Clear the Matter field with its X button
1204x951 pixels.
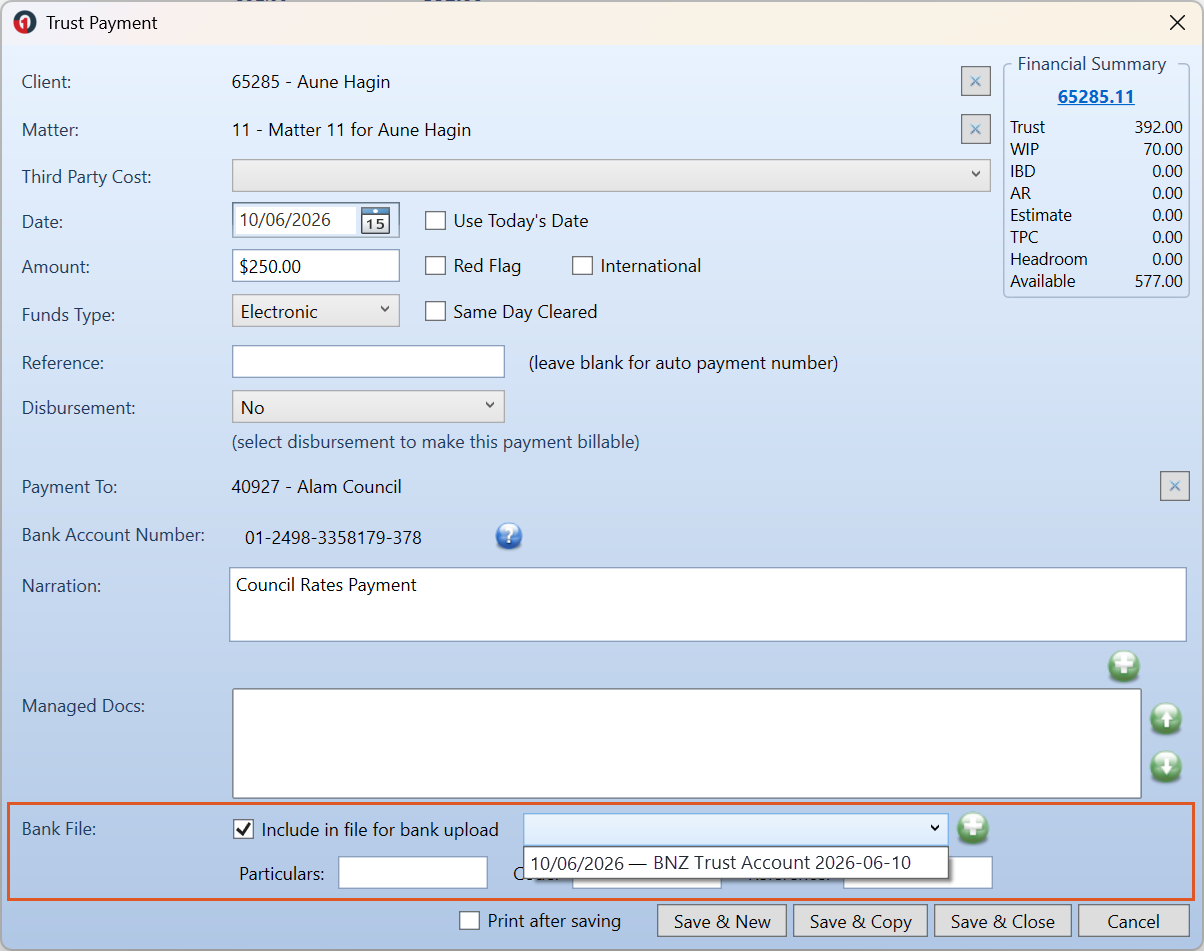click(975, 129)
